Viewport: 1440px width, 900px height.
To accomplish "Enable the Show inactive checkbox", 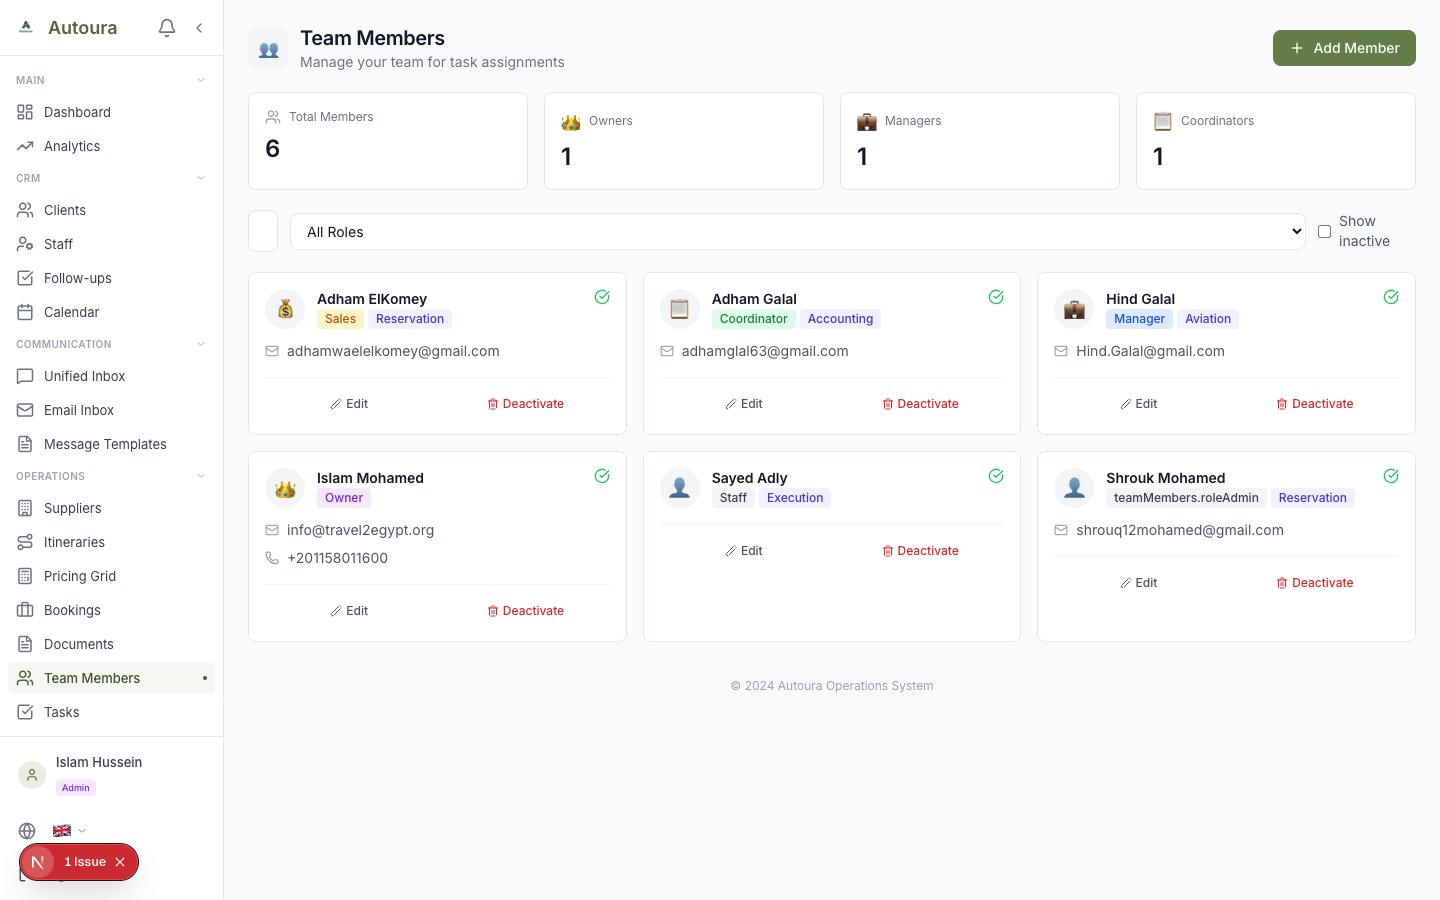I will point(1324,231).
